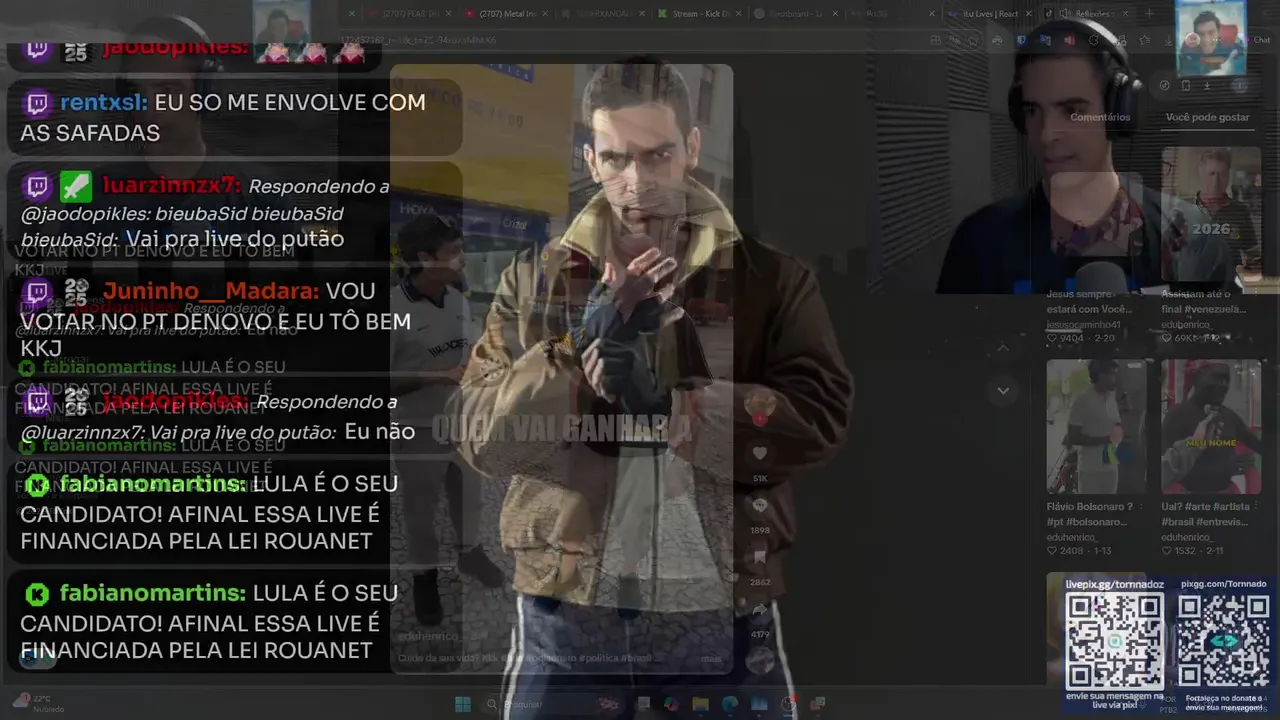Click message 'EU SO ME ENVOLVE COM AS SAFADAS'
Screen dimensions: 1280x720
coord(223,118)
